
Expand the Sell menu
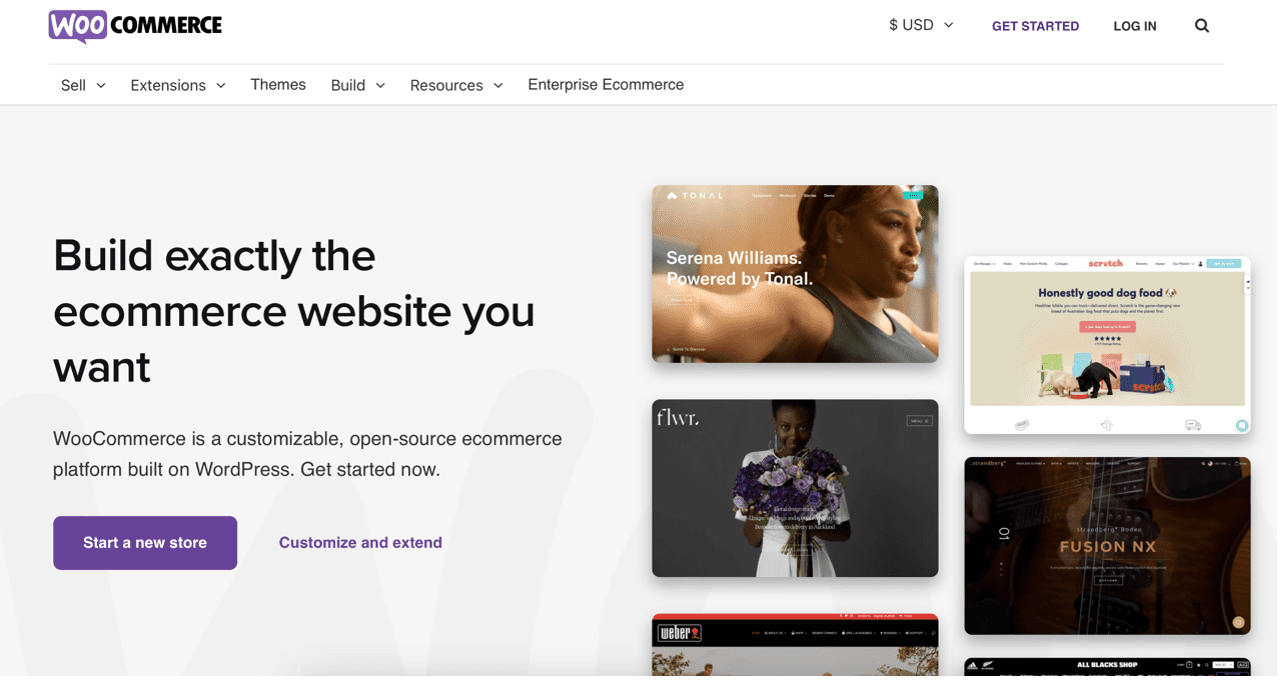click(83, 85)
